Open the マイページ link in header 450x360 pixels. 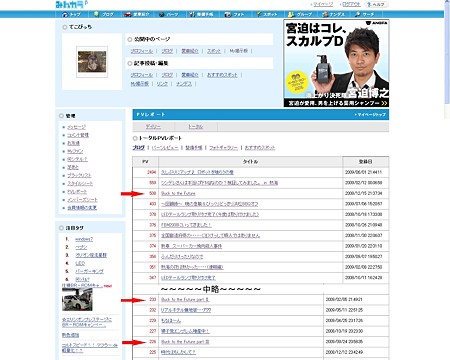click(323, 4)
